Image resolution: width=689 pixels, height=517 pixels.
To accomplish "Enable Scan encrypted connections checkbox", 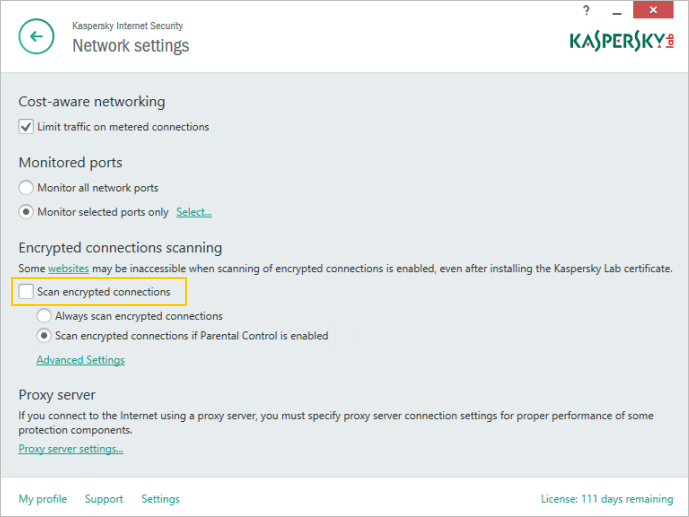I will pos(26,292).
